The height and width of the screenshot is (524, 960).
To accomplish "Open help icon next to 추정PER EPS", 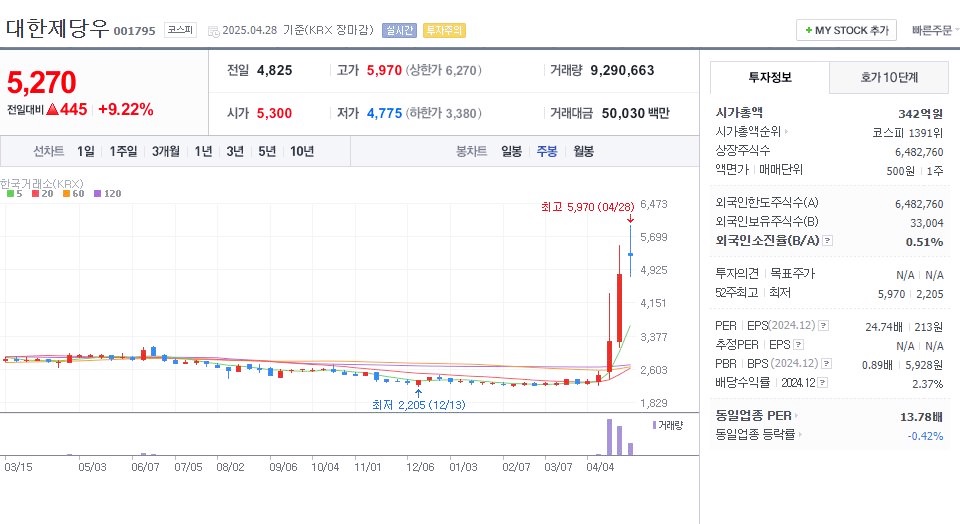I will click(x=798, y=345).
